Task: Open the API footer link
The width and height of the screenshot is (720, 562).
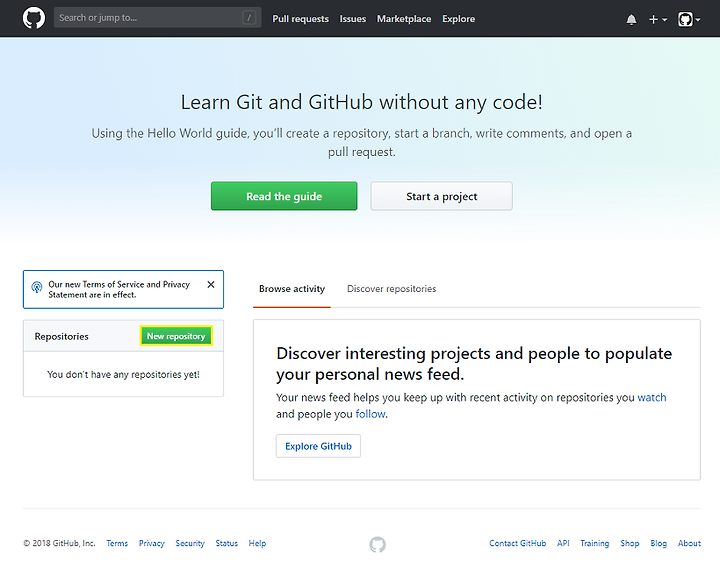Action: [x=563, y=543]
